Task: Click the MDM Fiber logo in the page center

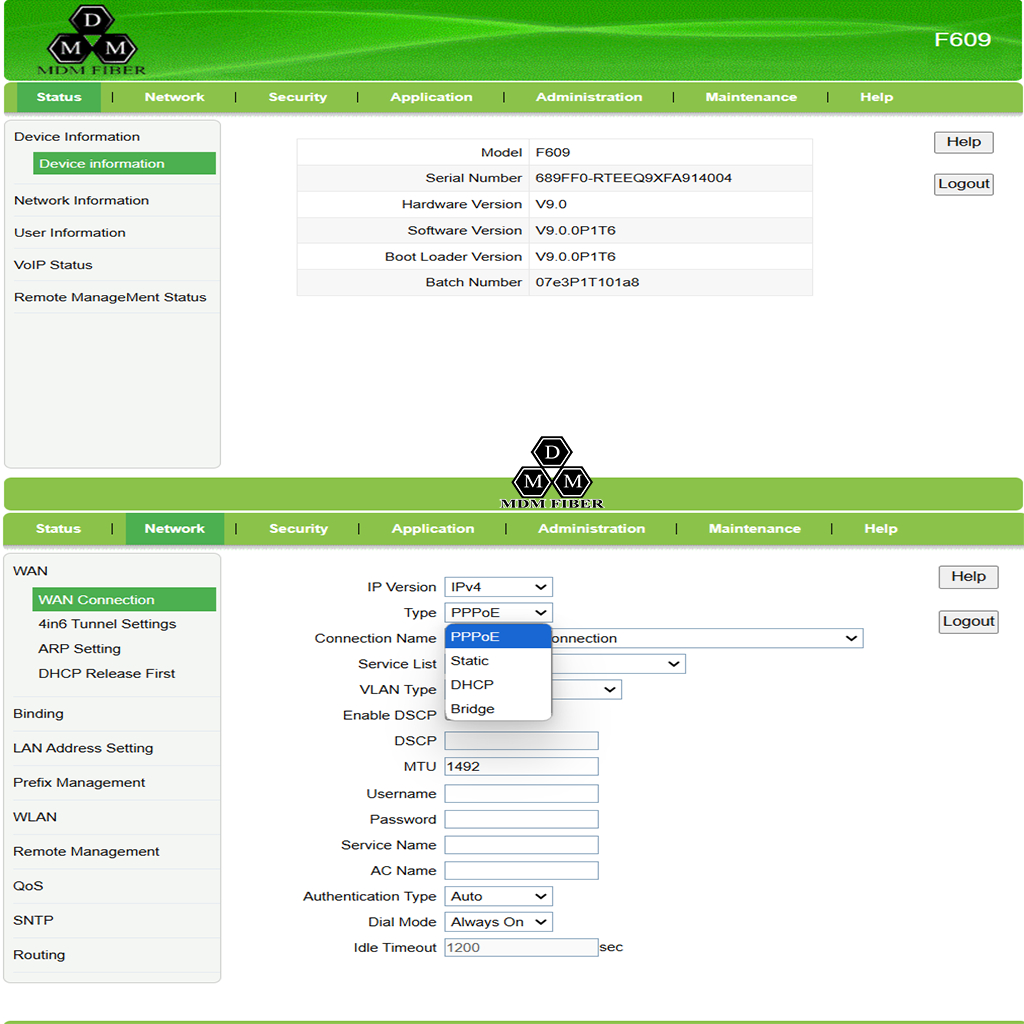Action: coord(552,473)
